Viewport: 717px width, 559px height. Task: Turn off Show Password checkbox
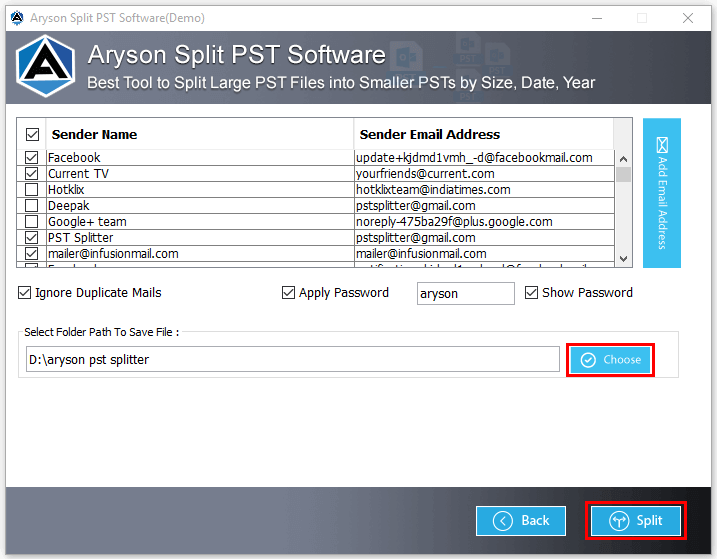click(531, 292)
